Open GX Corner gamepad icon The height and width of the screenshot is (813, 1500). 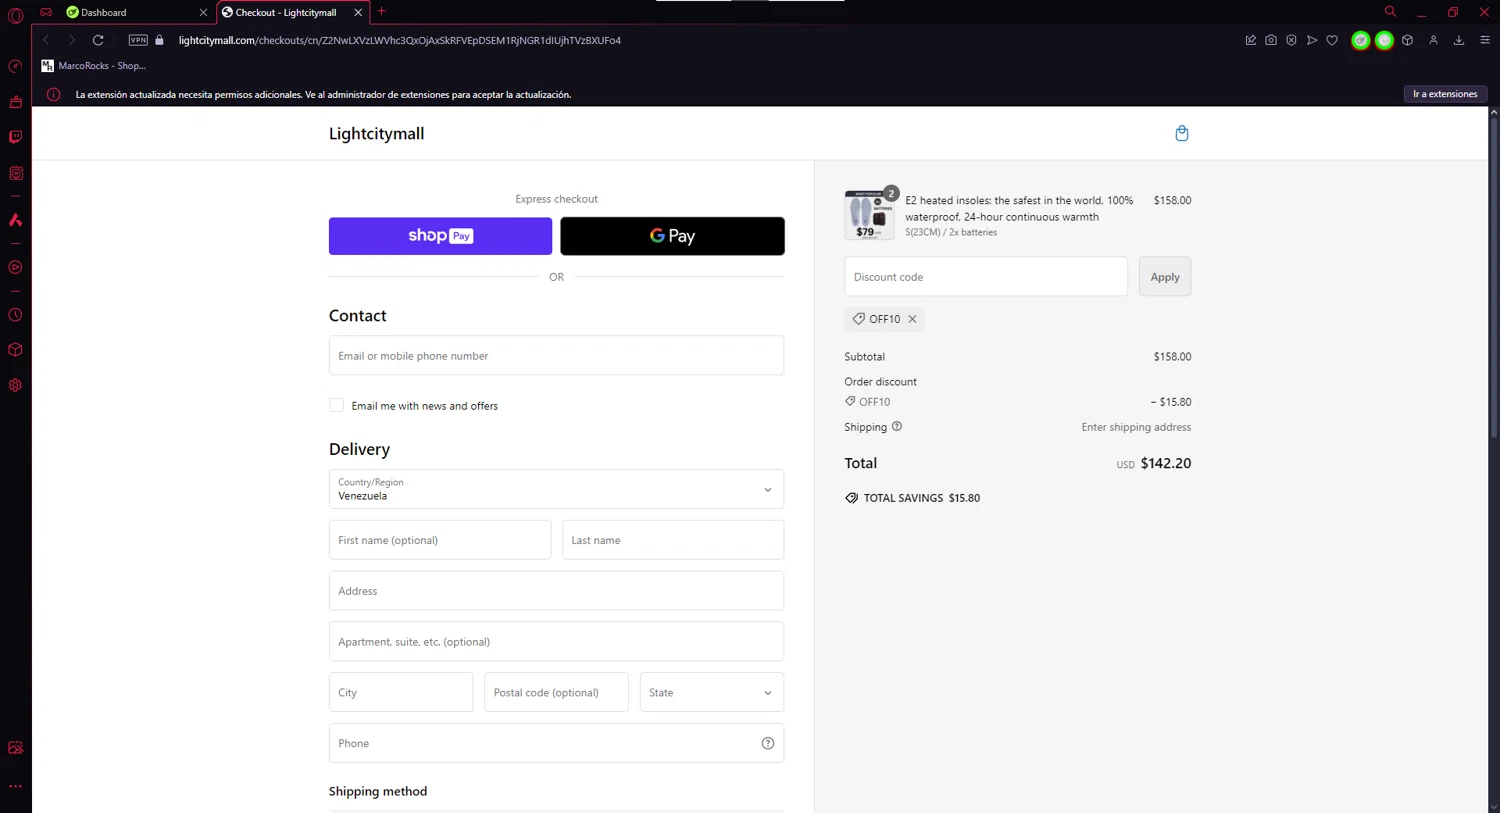[46, 12]
